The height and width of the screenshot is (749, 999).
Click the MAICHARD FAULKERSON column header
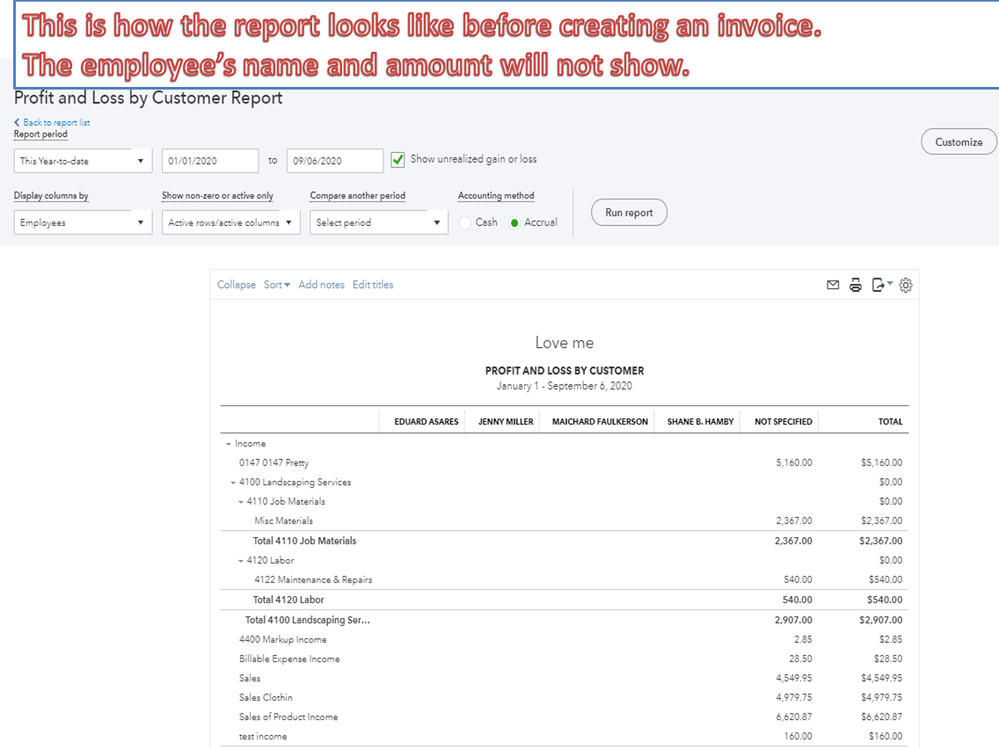600,422
